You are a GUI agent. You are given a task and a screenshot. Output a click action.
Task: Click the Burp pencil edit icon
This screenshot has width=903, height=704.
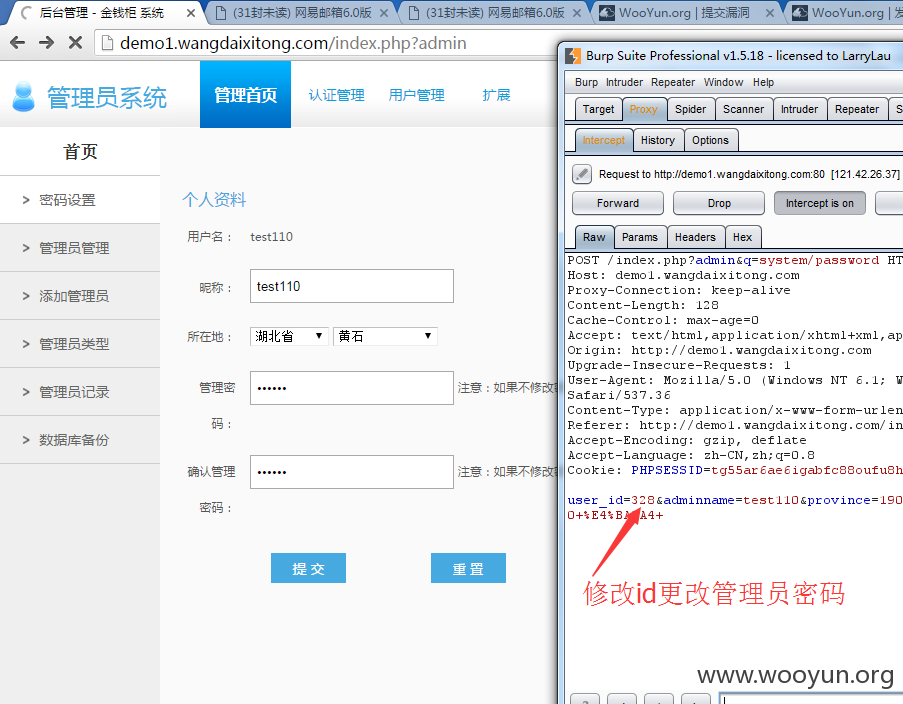[582, 174]
